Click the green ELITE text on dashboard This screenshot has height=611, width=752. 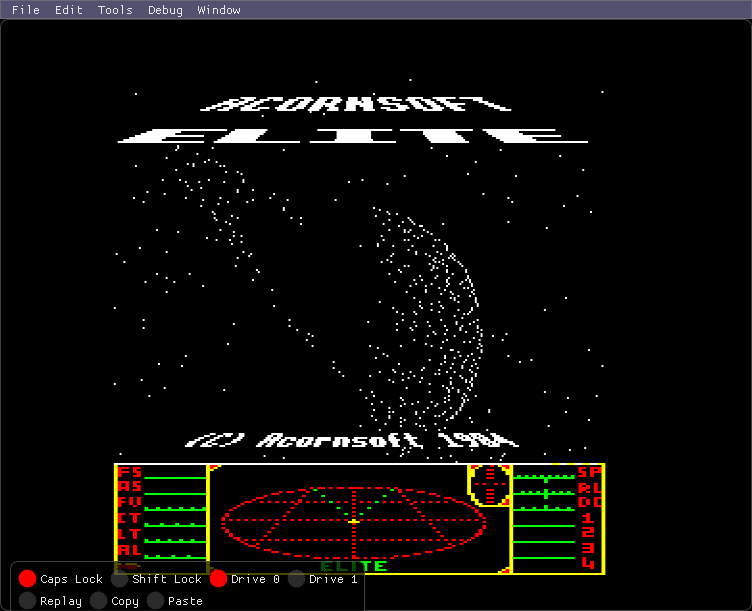click(353, 566)
